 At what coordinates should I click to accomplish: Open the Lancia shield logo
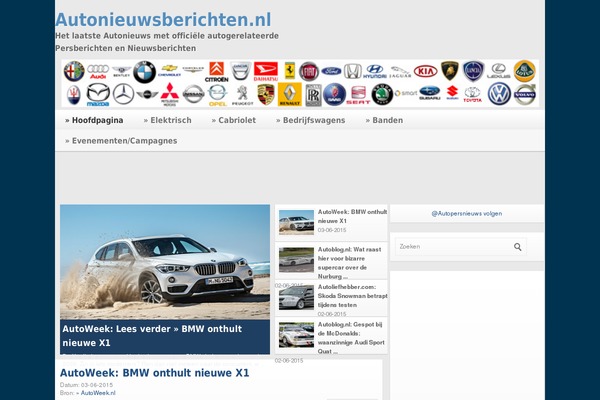click(x=473, y=71)
